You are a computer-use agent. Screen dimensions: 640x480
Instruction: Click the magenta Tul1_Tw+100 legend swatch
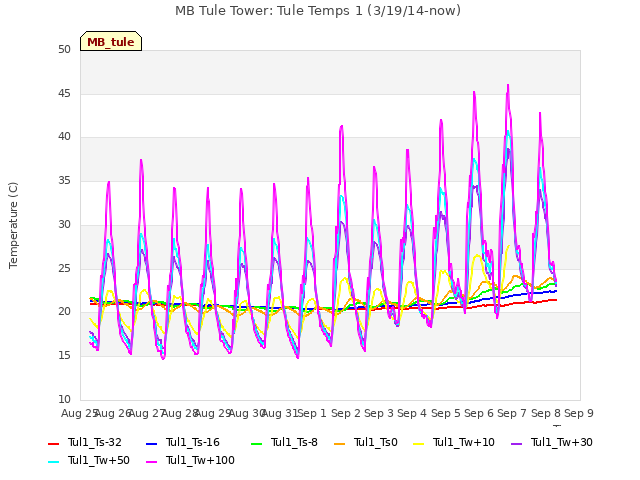click(151, 461)
